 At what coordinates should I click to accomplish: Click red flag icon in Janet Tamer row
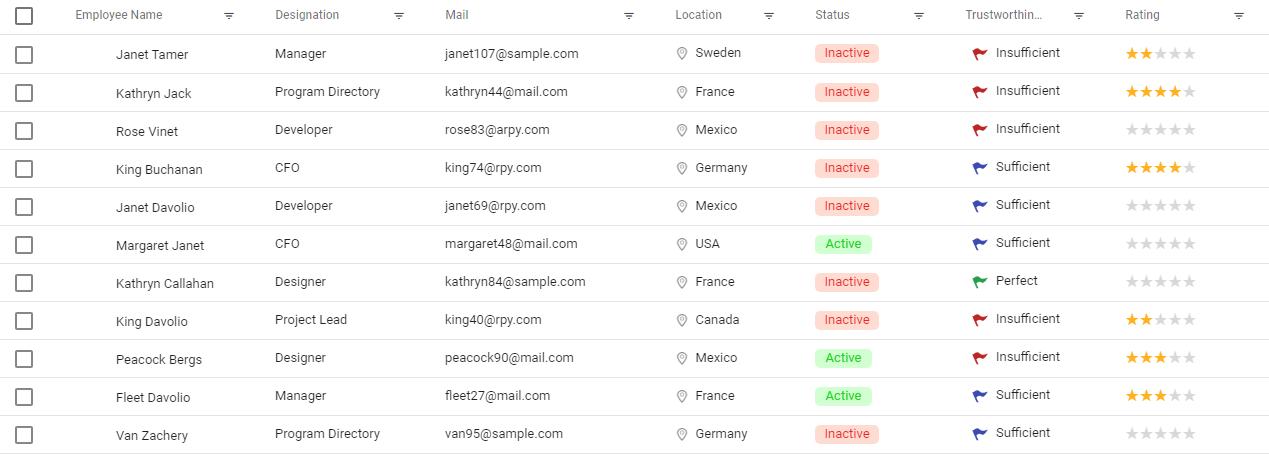pyautogui.click(x=980, y=54)
